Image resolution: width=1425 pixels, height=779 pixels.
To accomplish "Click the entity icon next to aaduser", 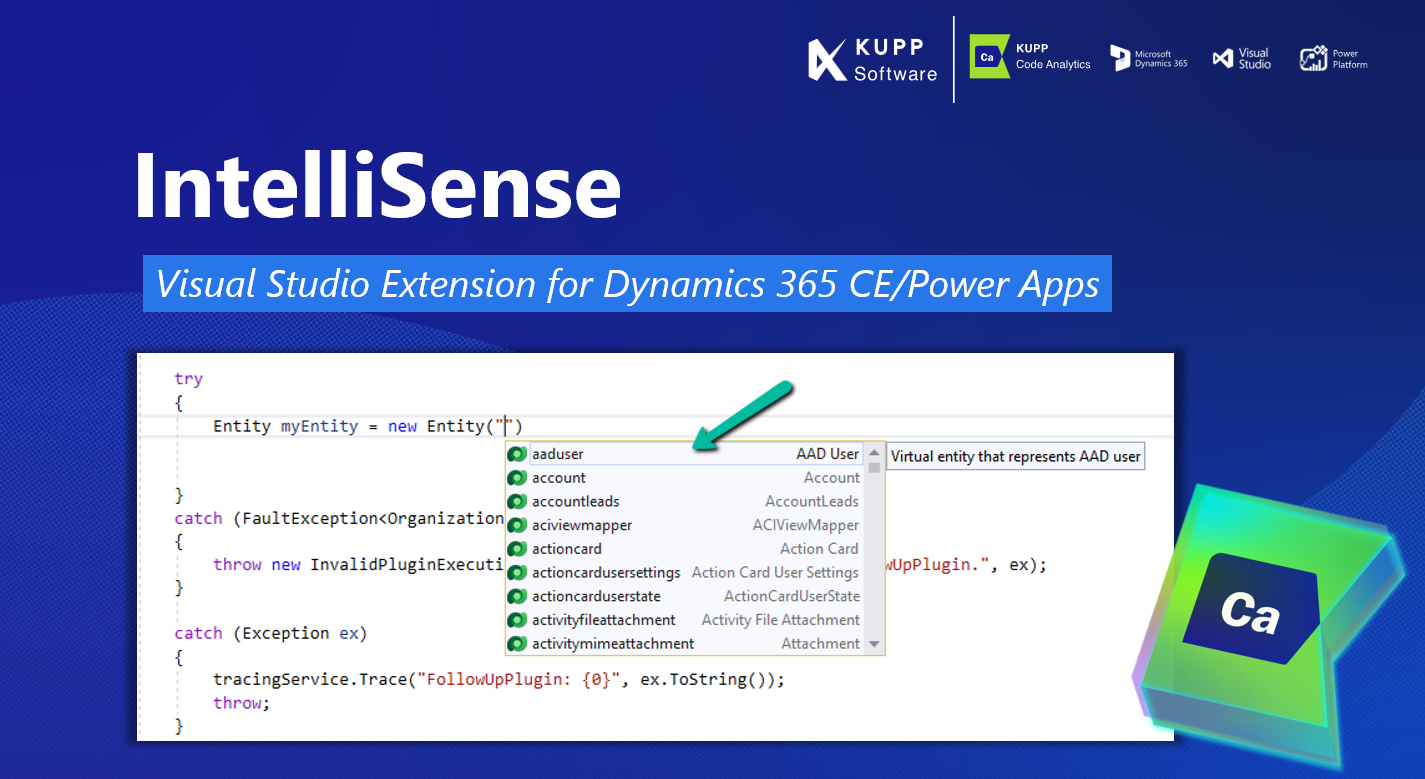I will click(x=517, y=454).
